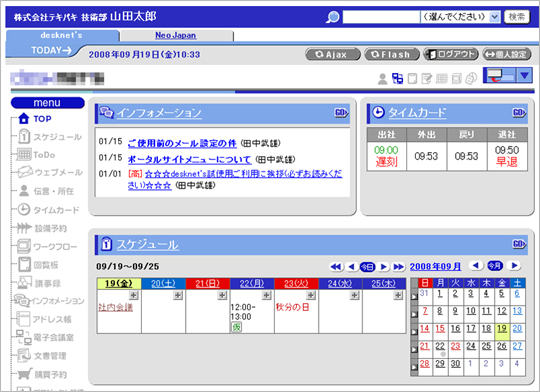Add schedule on 25(木) plus icon
540x392 pixels.
click(x=398, y=295)
